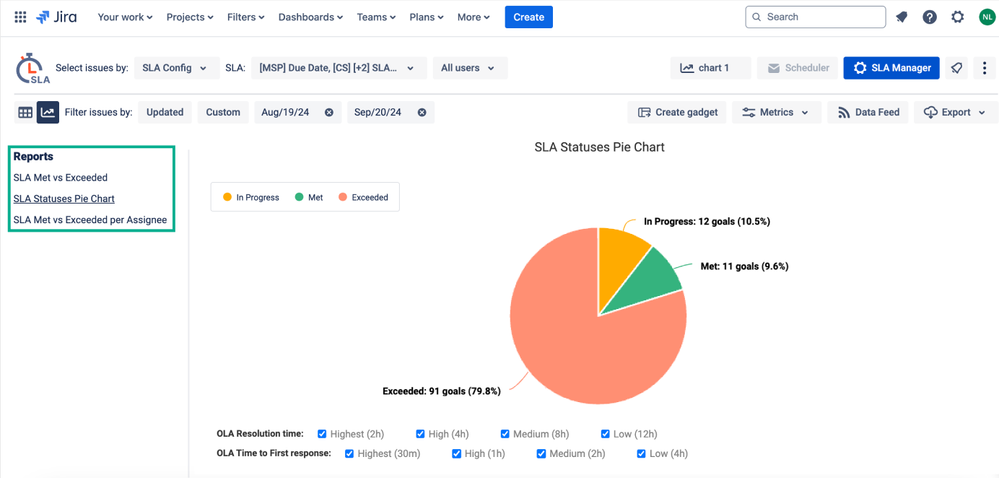This screenshot has height=478, width=999.
Task: Open the Dashboards menu
Action: [x=310, y=17]
